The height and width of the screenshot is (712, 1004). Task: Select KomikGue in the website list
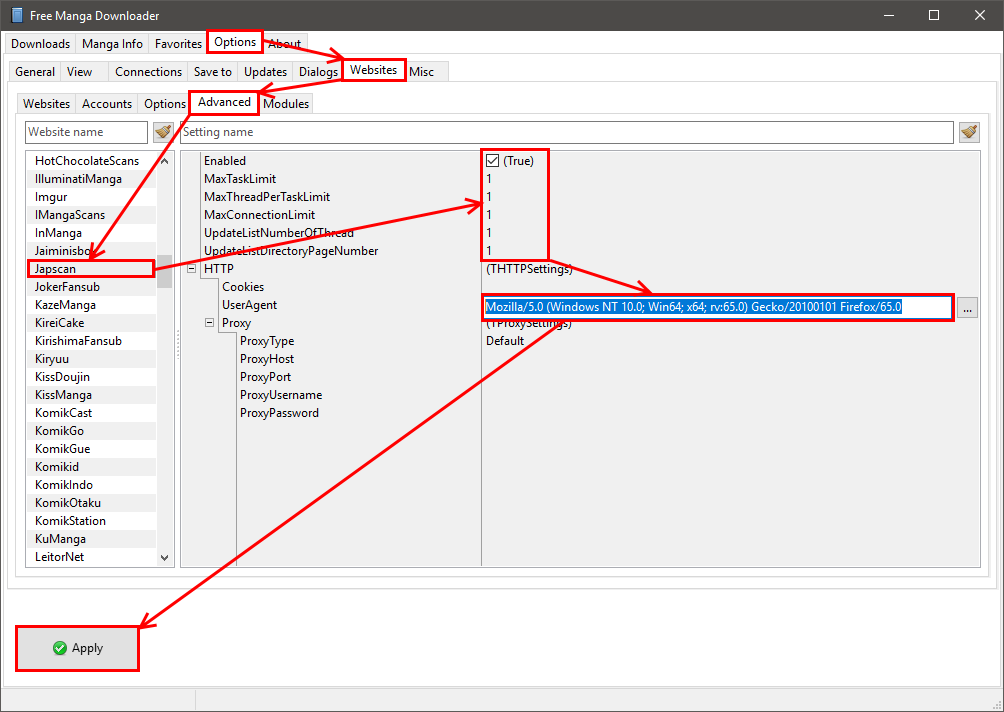[x=90, y=448]
